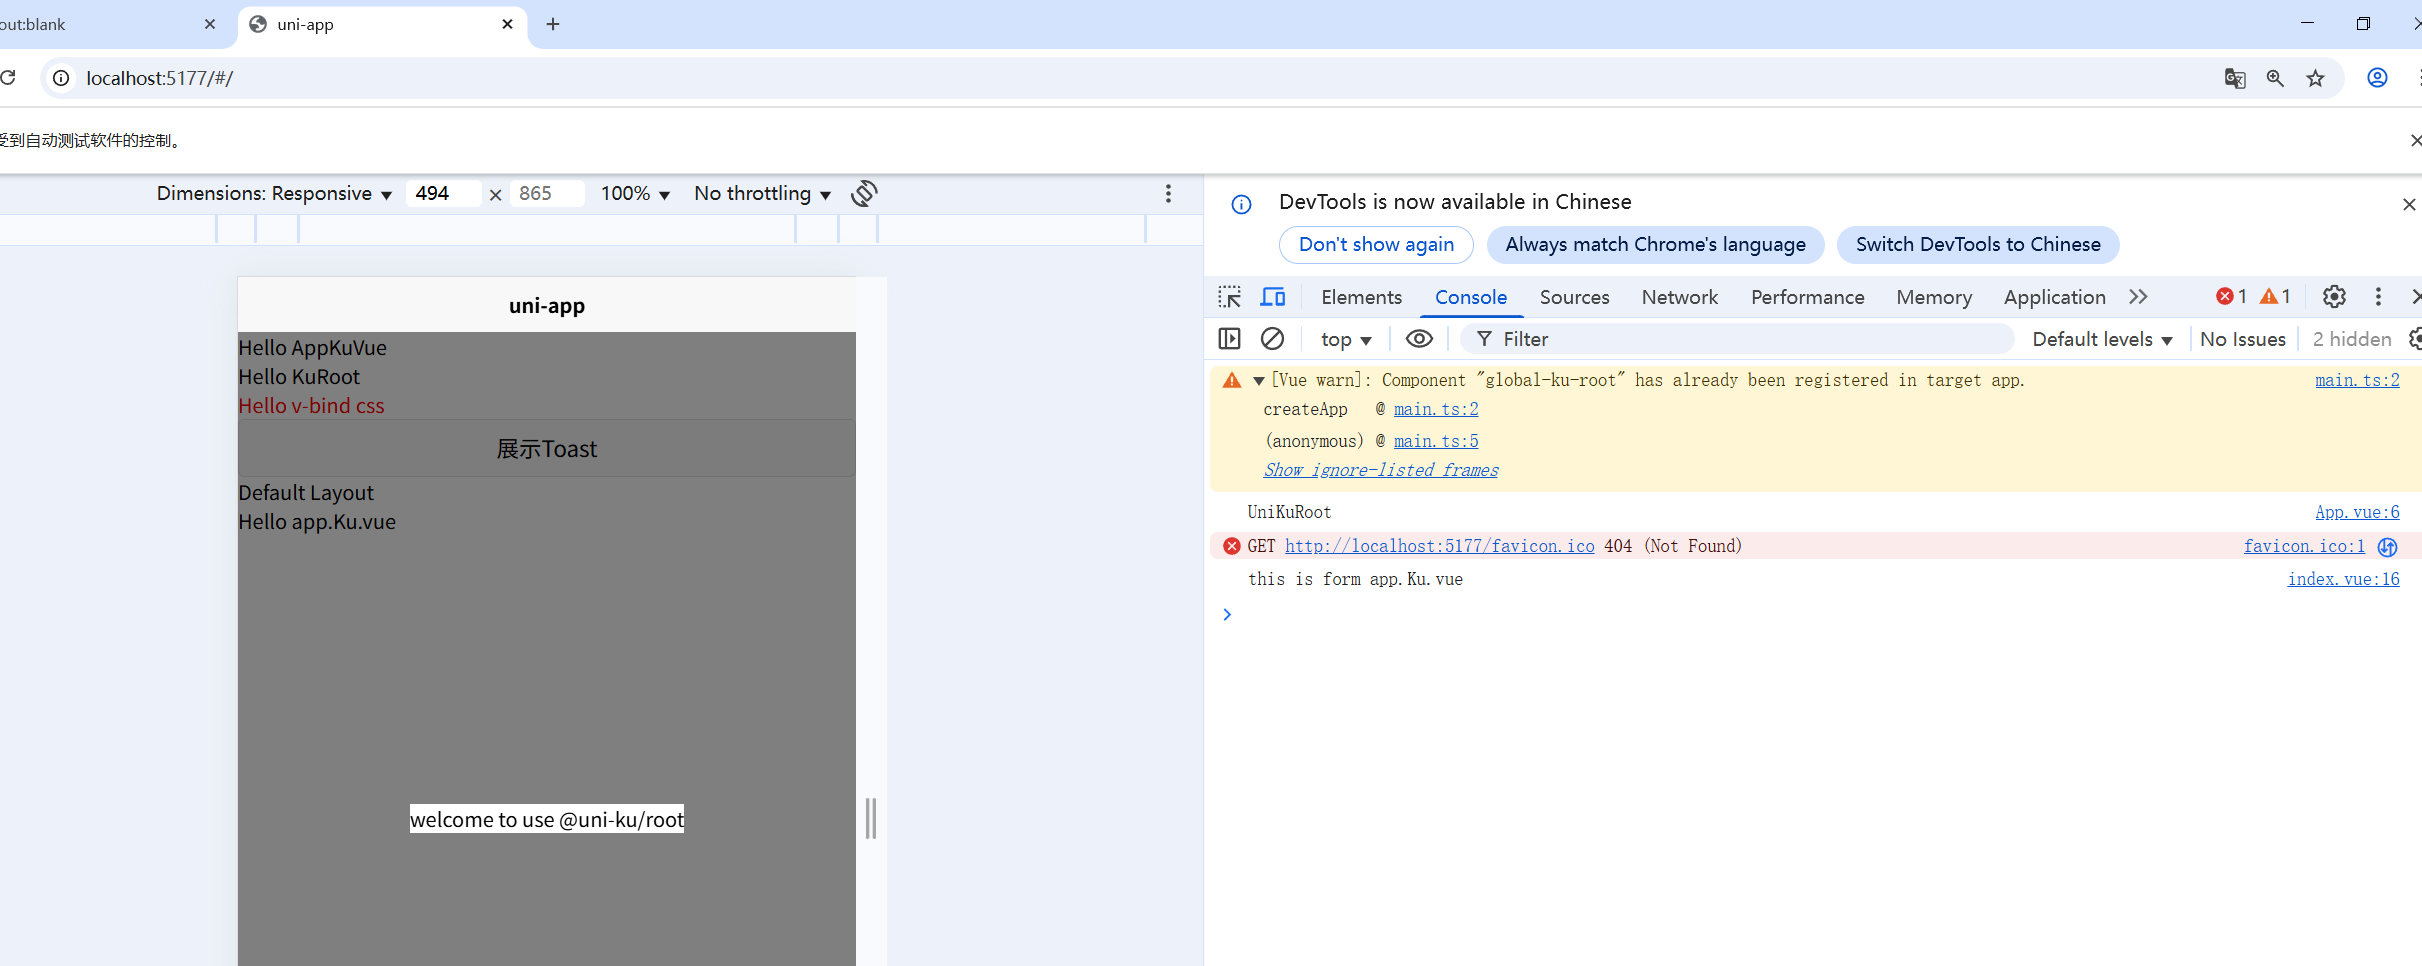Click the clear console icon
2422x966 pixels.
(1272, 339)
